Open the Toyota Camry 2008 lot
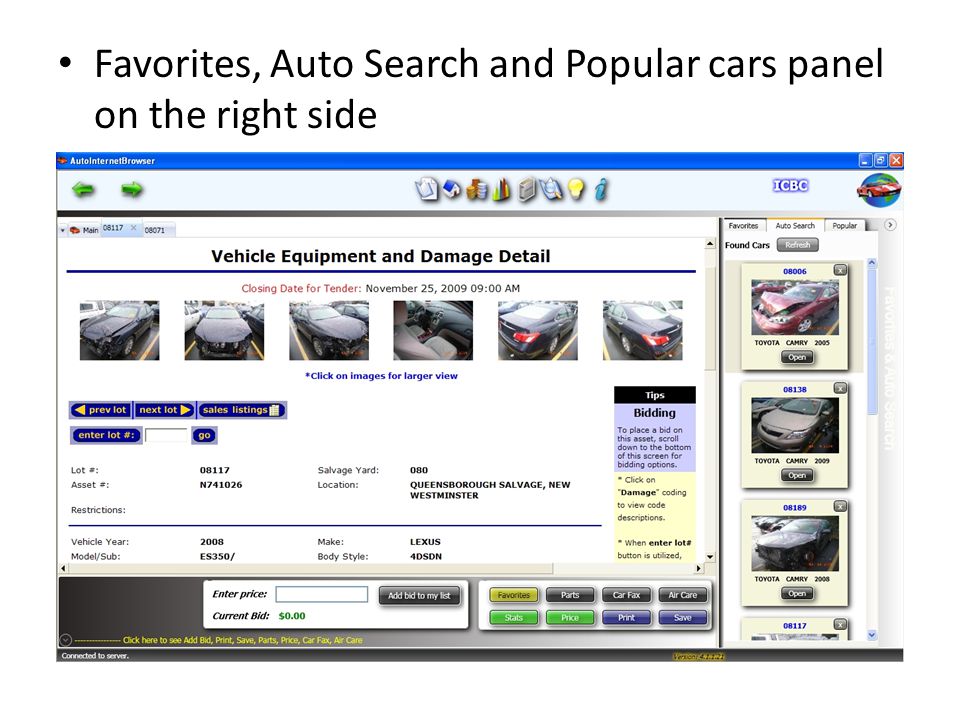Image resolution: width=960 pixels, height=720 pixels. [x=797, y=594]
